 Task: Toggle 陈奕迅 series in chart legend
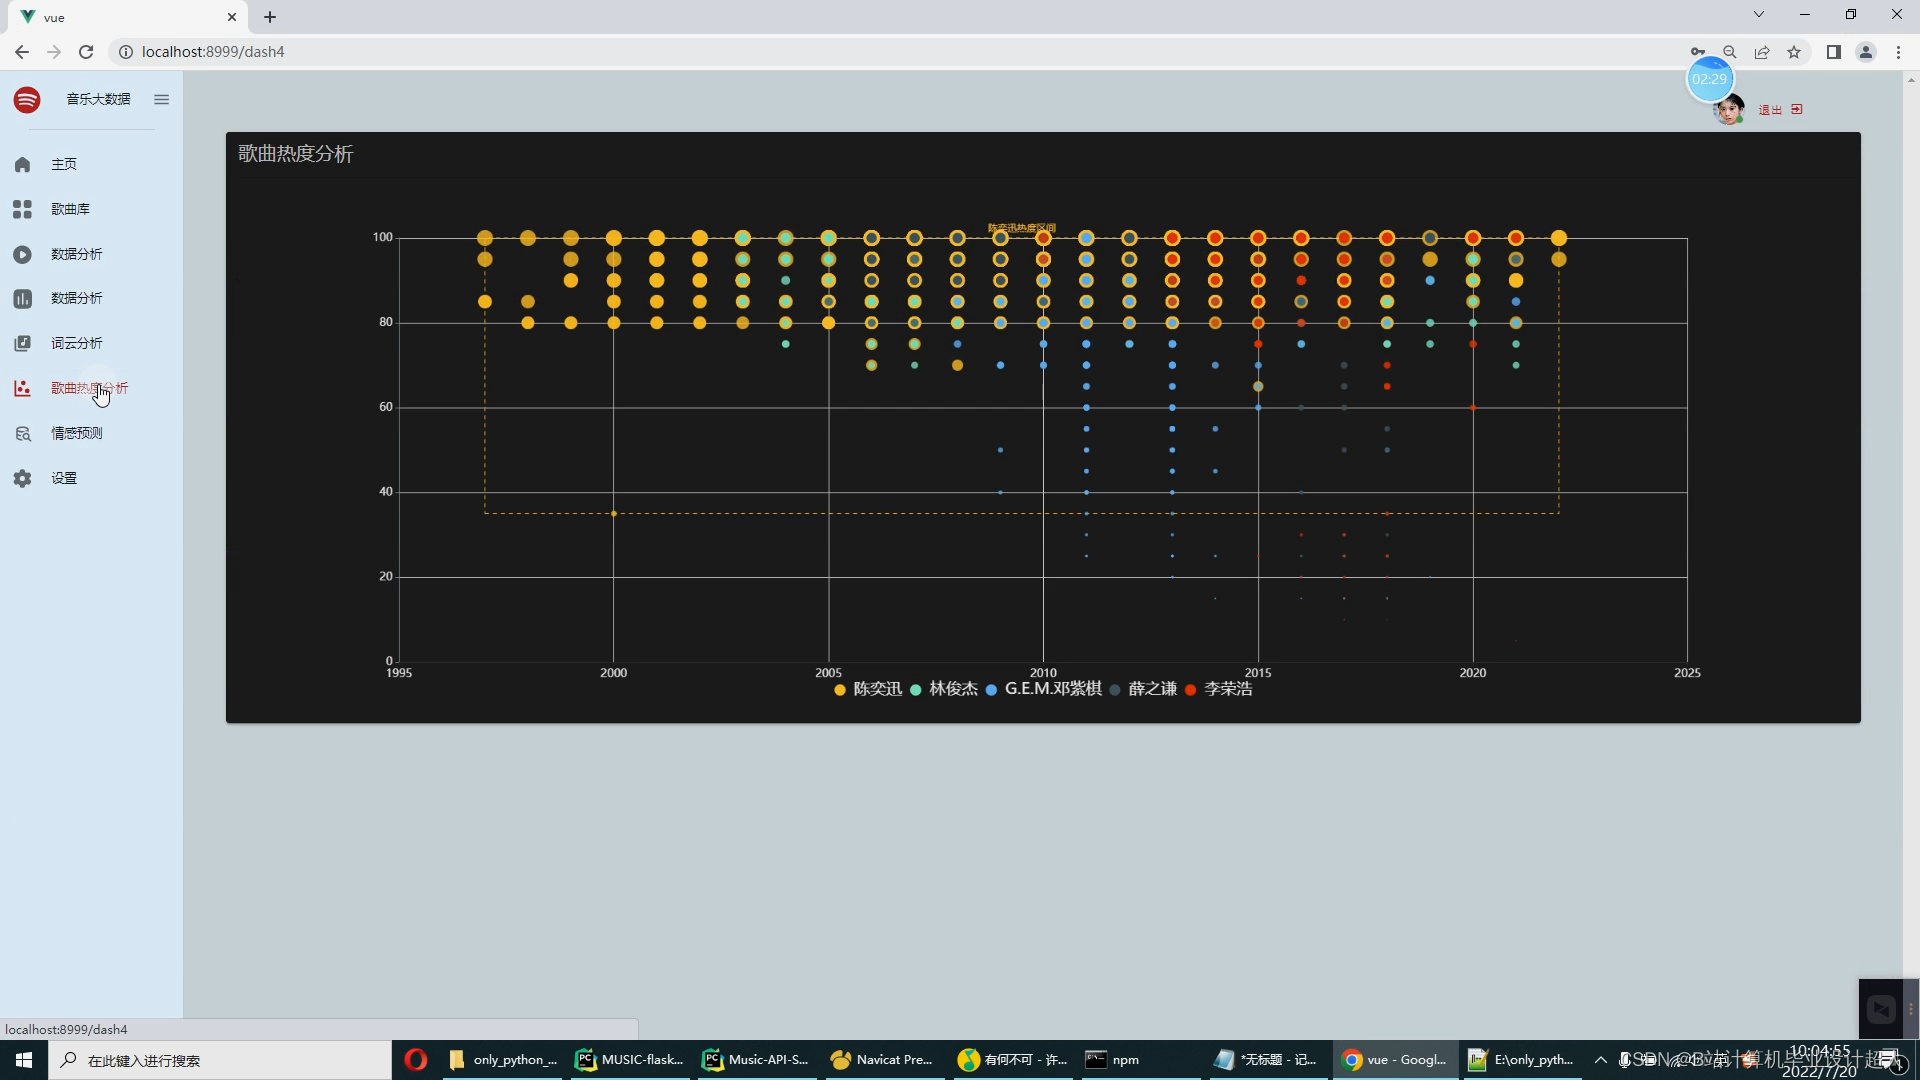coord(868,689)
